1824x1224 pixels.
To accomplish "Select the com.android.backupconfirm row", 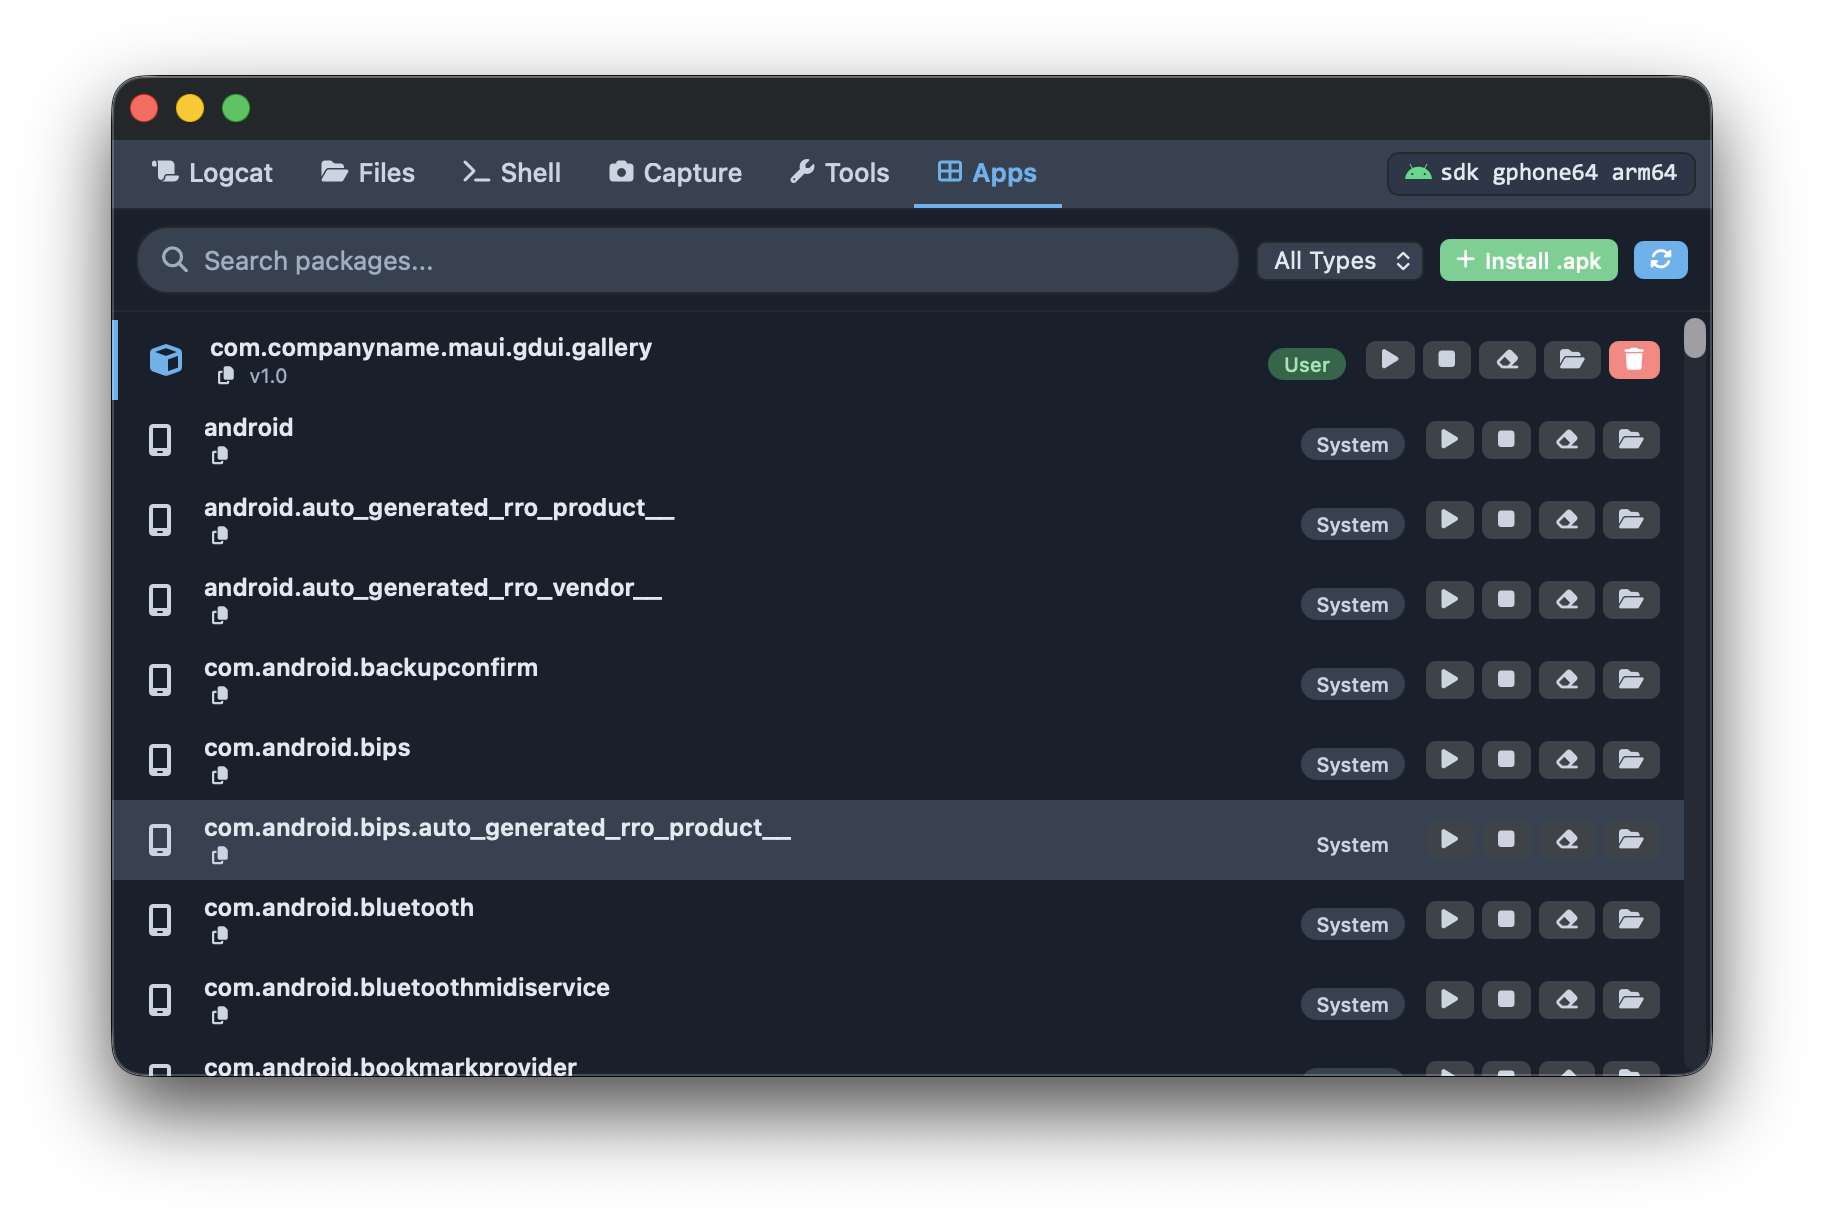I will coord(898,680).
